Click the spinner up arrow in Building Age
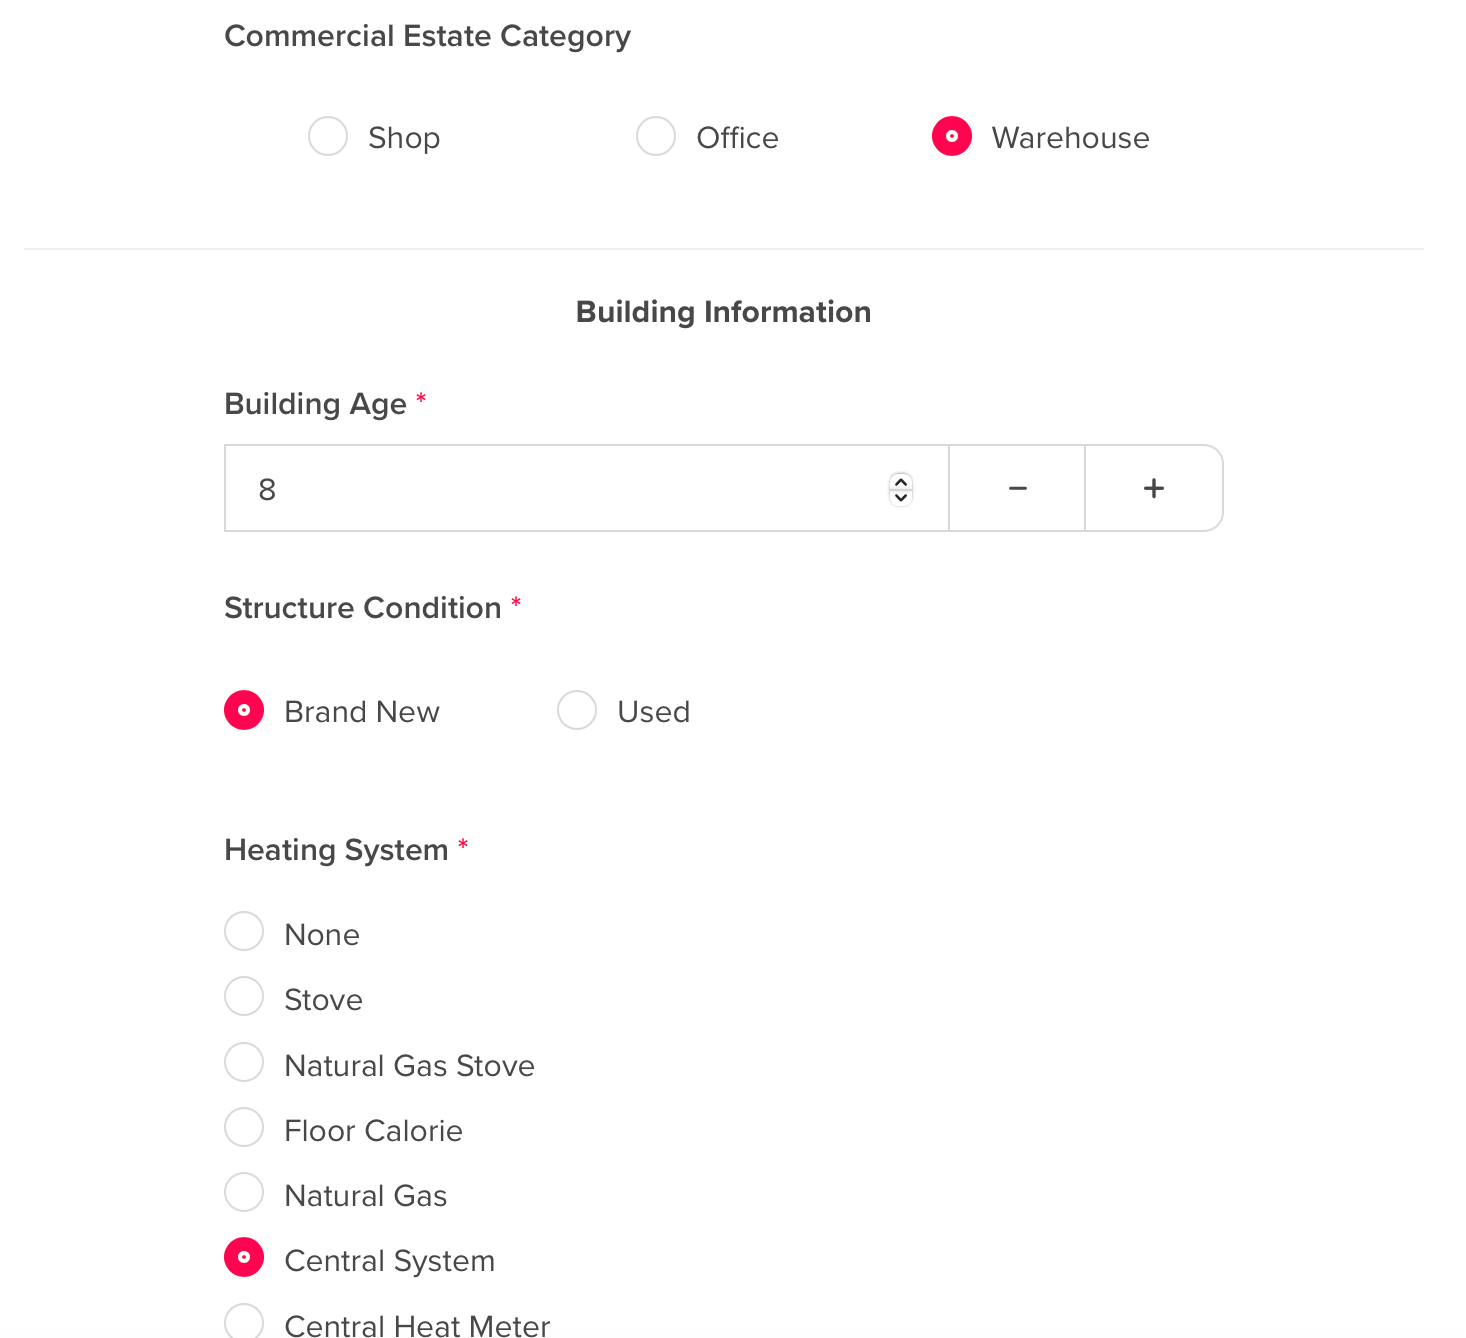This screenshot has height=1338, width=1466. coord(901,481)
